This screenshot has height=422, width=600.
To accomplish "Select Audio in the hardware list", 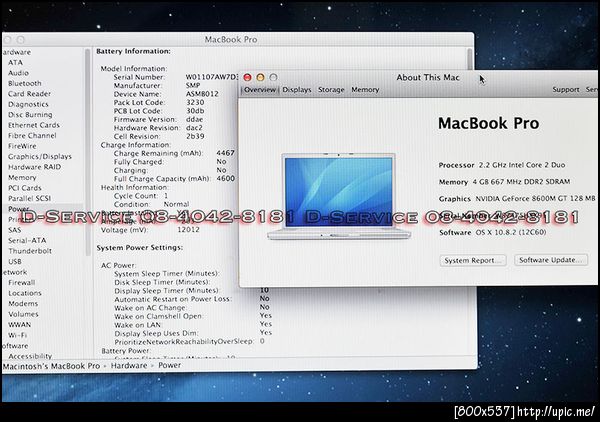I will tap(18, 73).
